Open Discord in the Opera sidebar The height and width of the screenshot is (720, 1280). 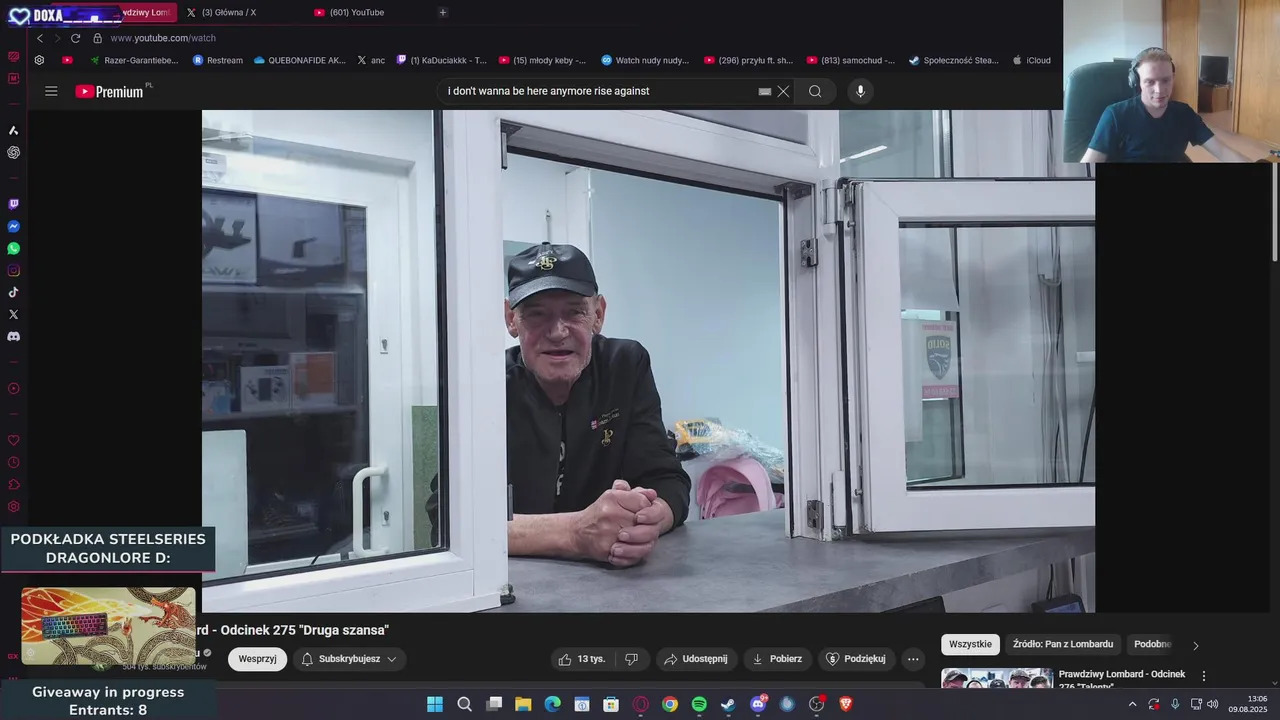13,336
